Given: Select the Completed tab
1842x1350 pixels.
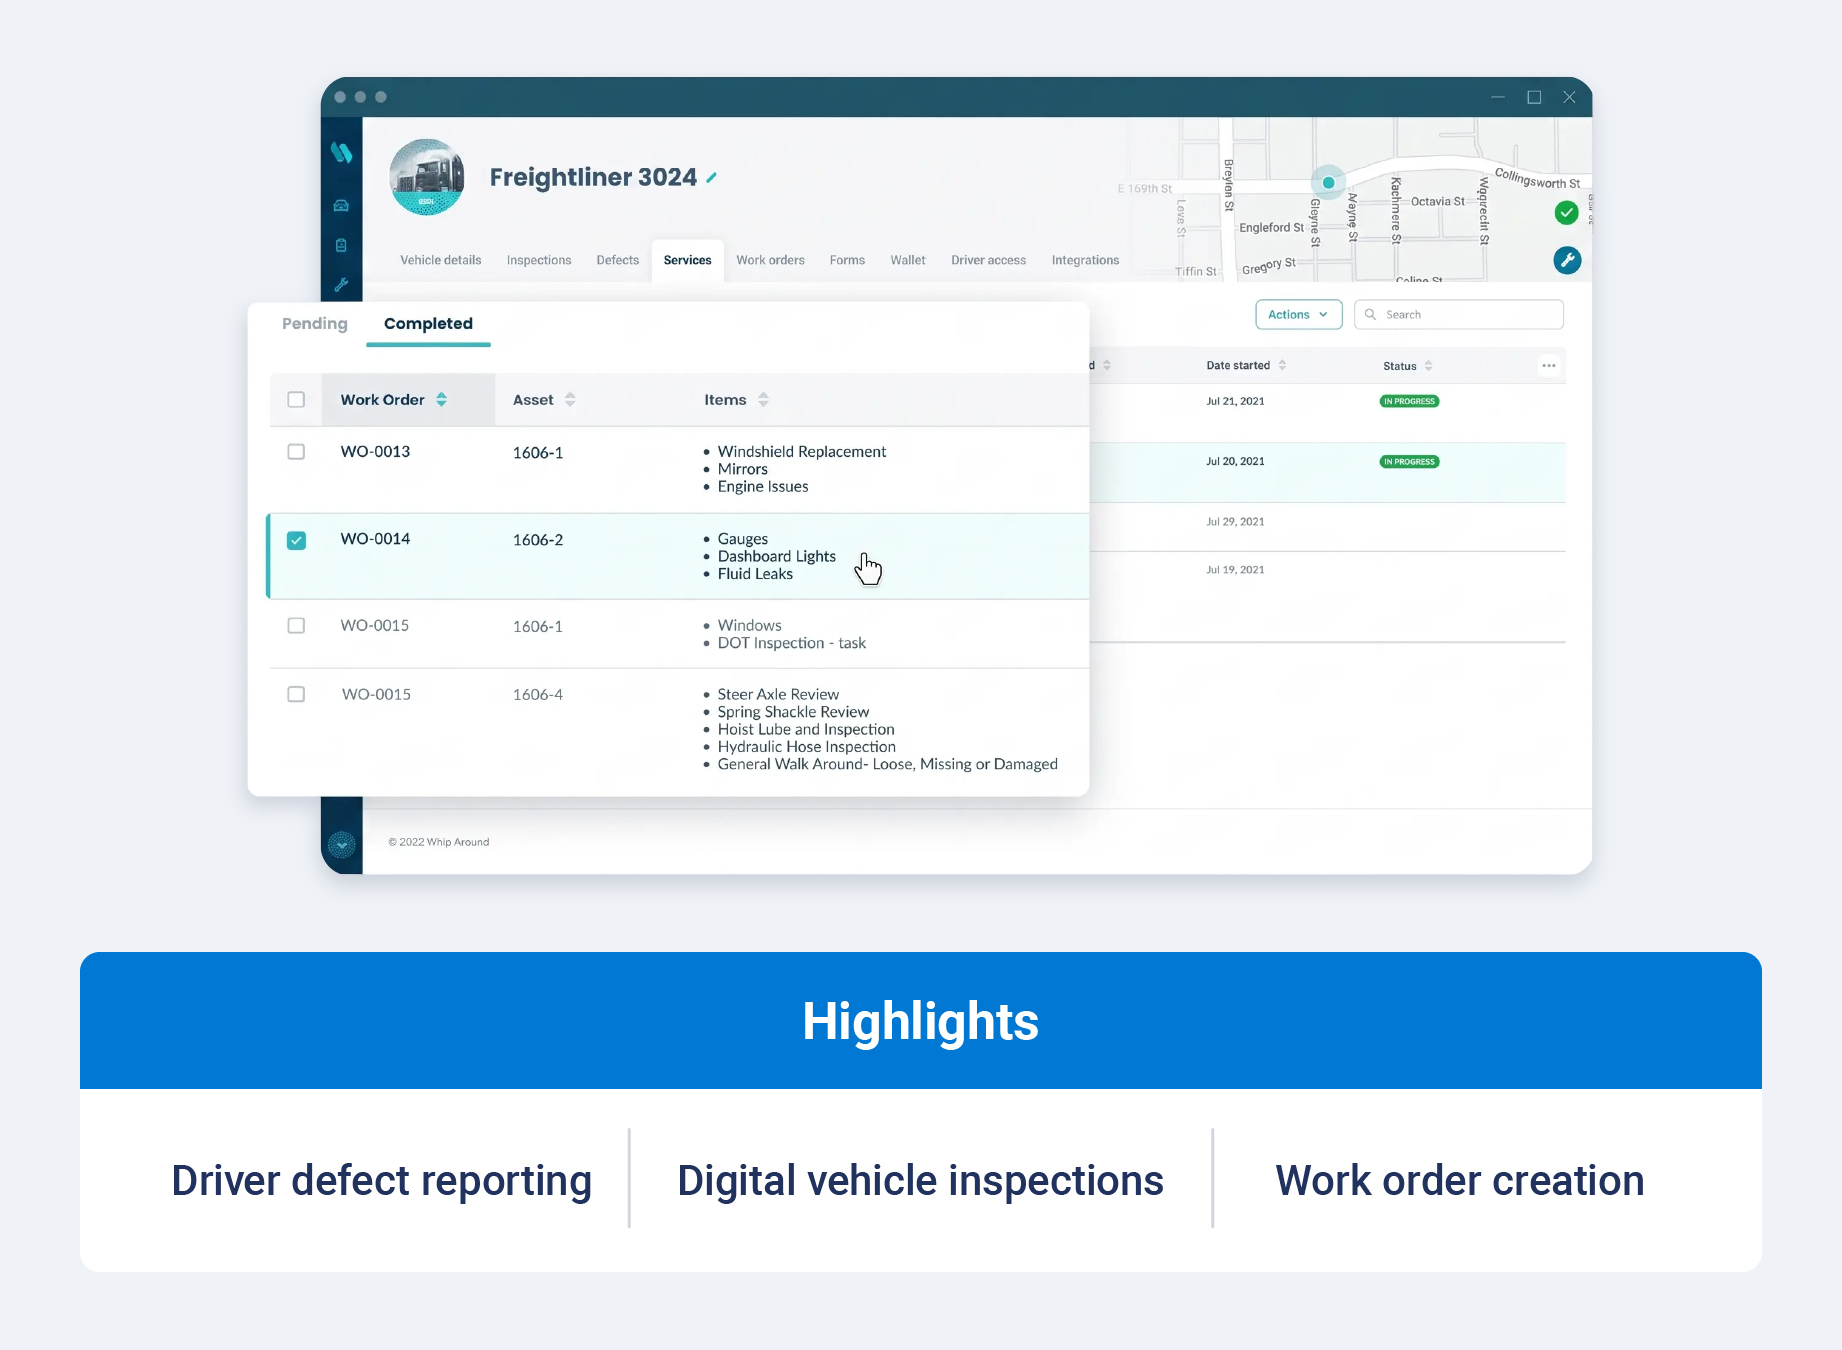Looking at the screenshot, I should [428, 323].
